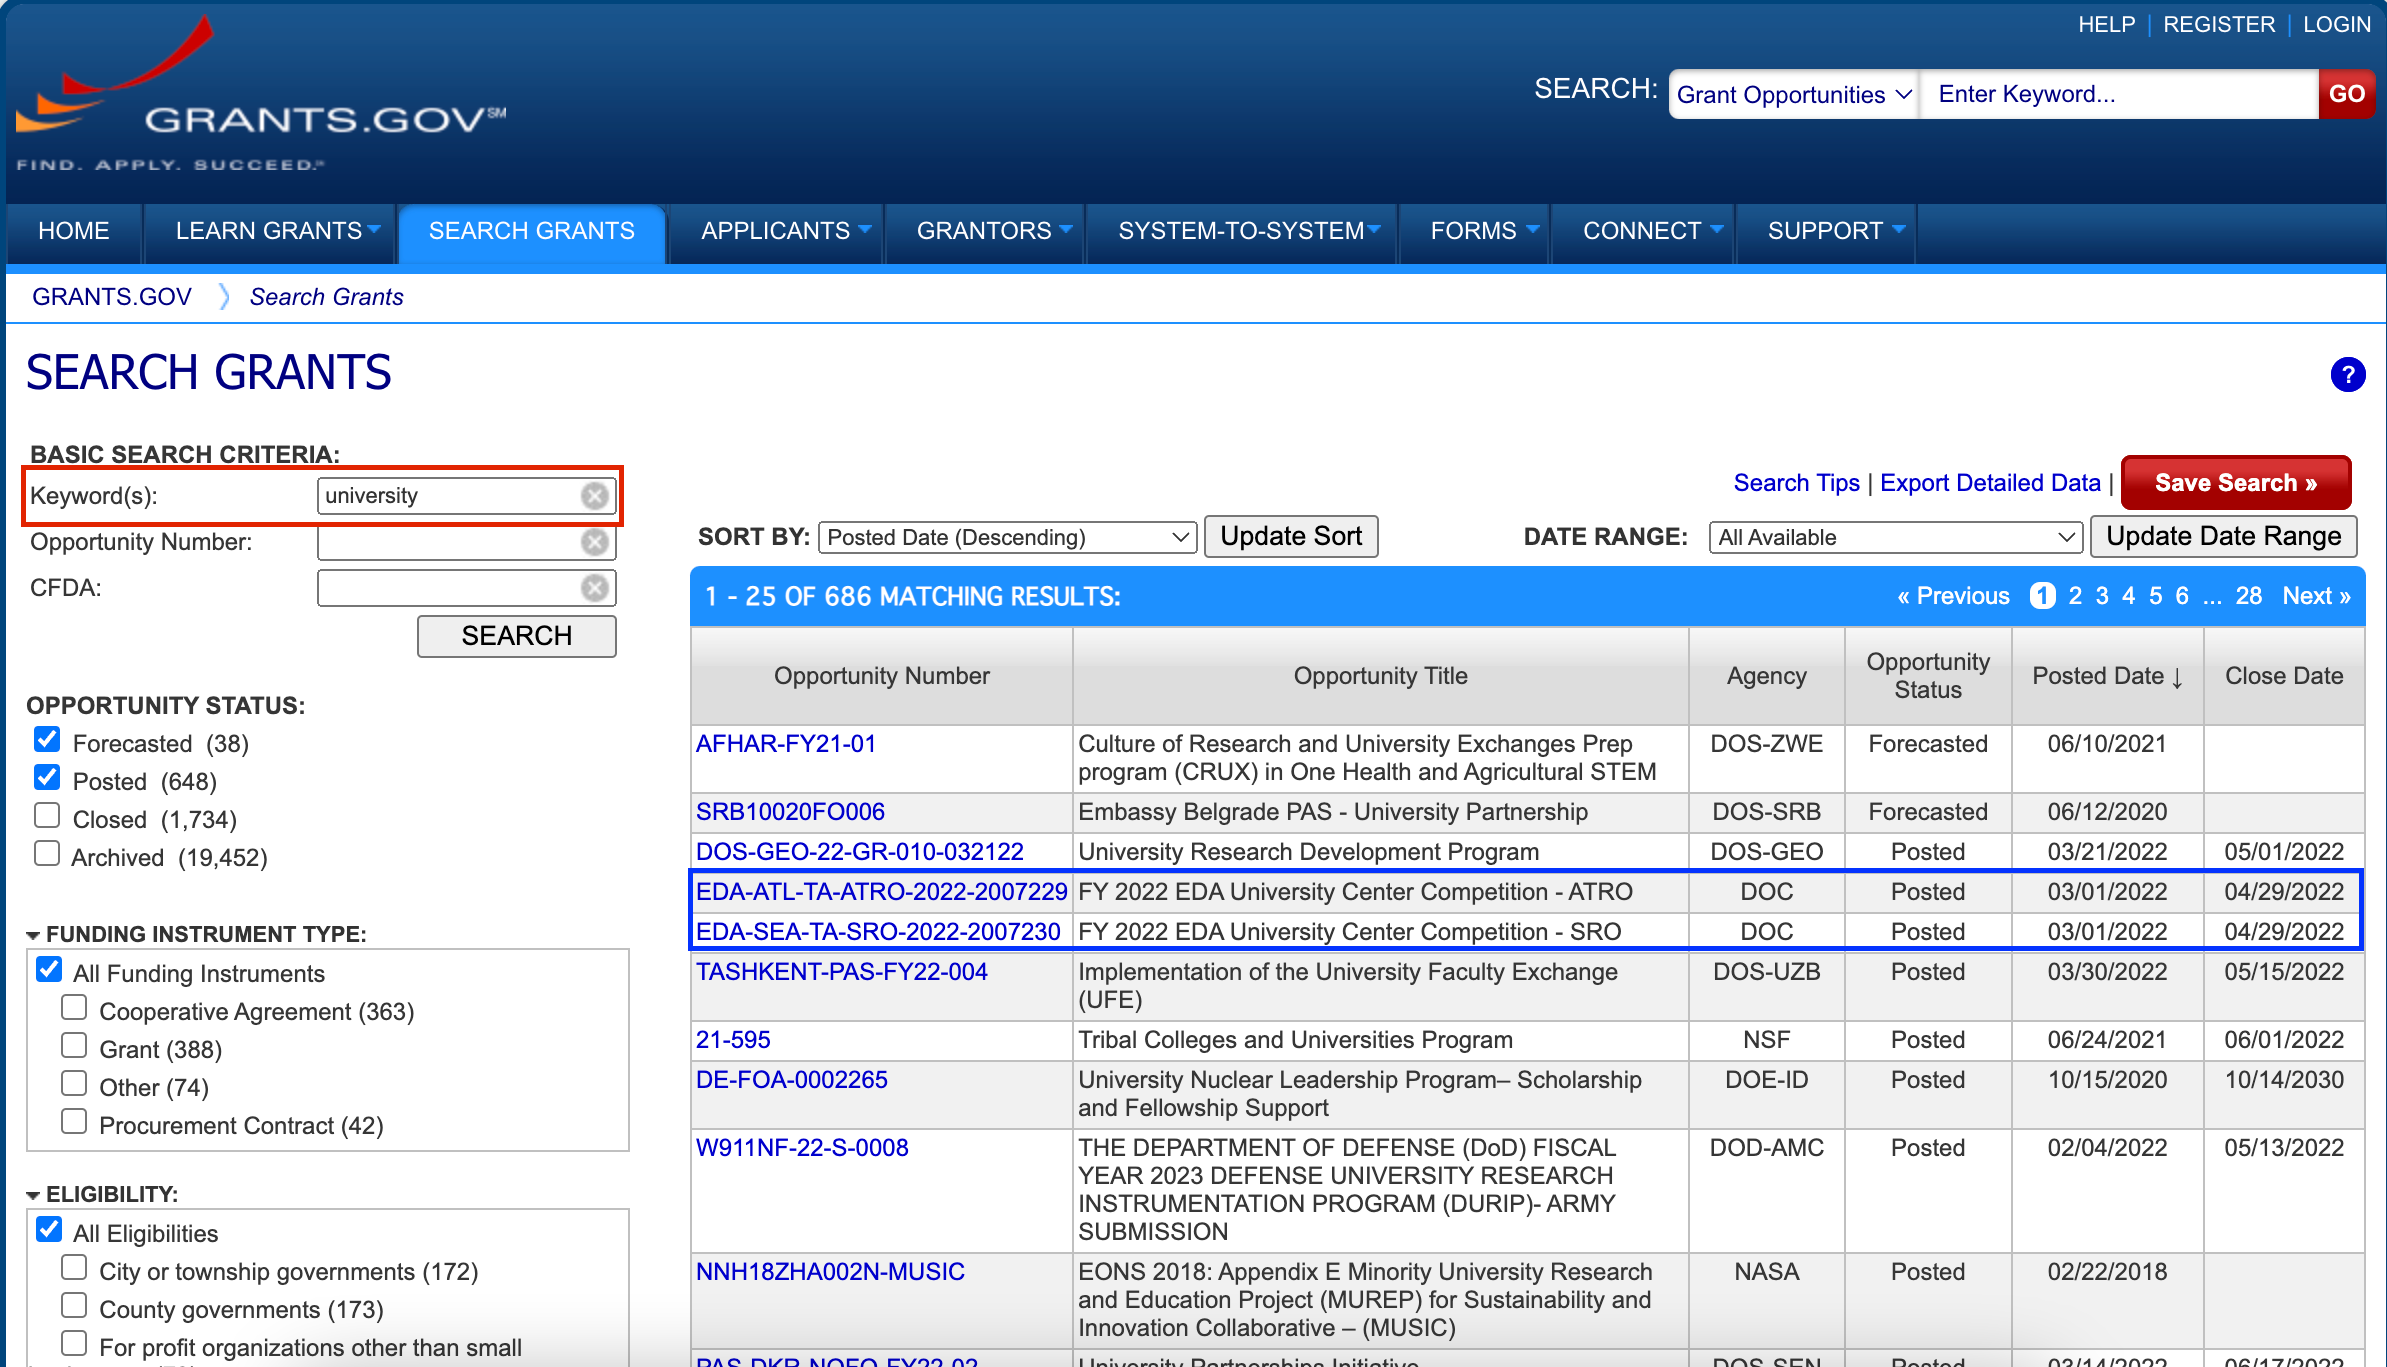The width and height of the screenshot is (2387, 1367).
Task: Open opportunity EDA-SEA-TA-SRO-2022-2007230
Action: (x=878, y=932)
